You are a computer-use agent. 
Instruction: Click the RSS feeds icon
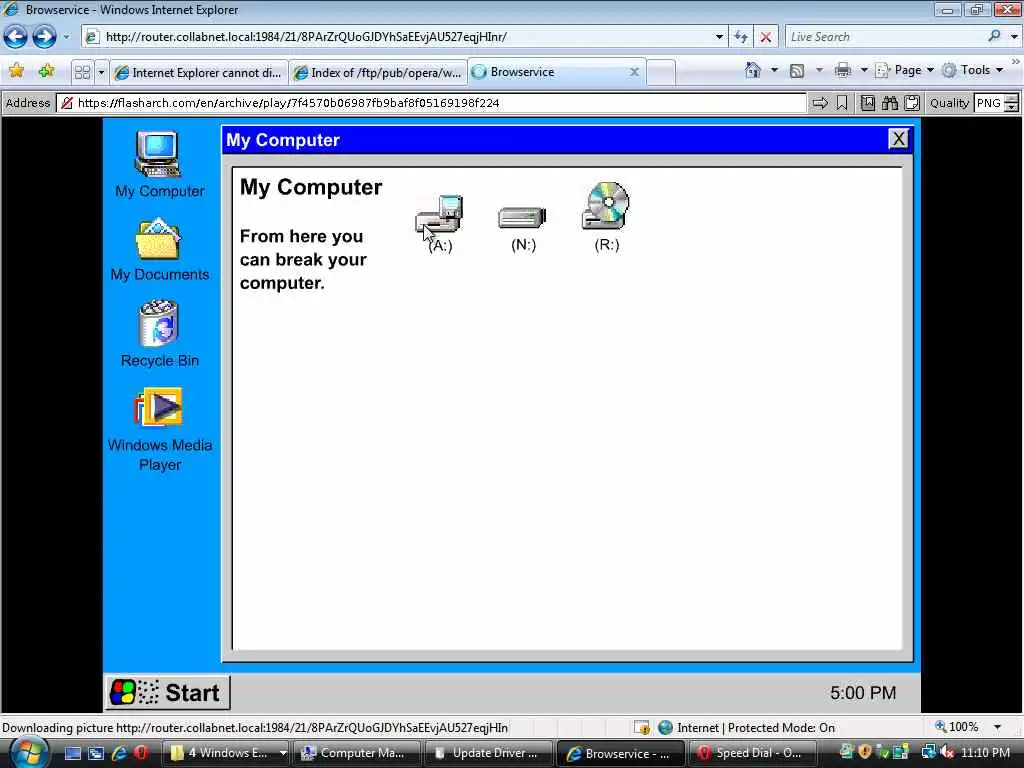point(797,71)
